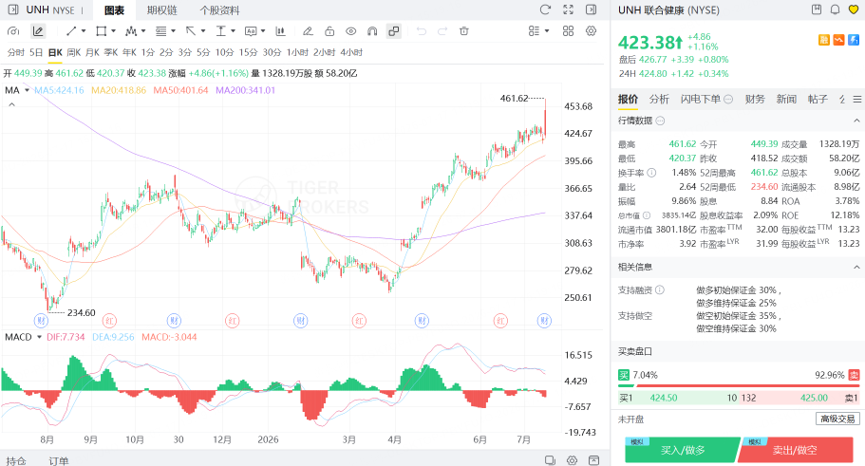Image resolution: width=865 pixels, height=466 pixels.
Task: Open the 订单 tab at bottom
Action: [x=58, y=460]
